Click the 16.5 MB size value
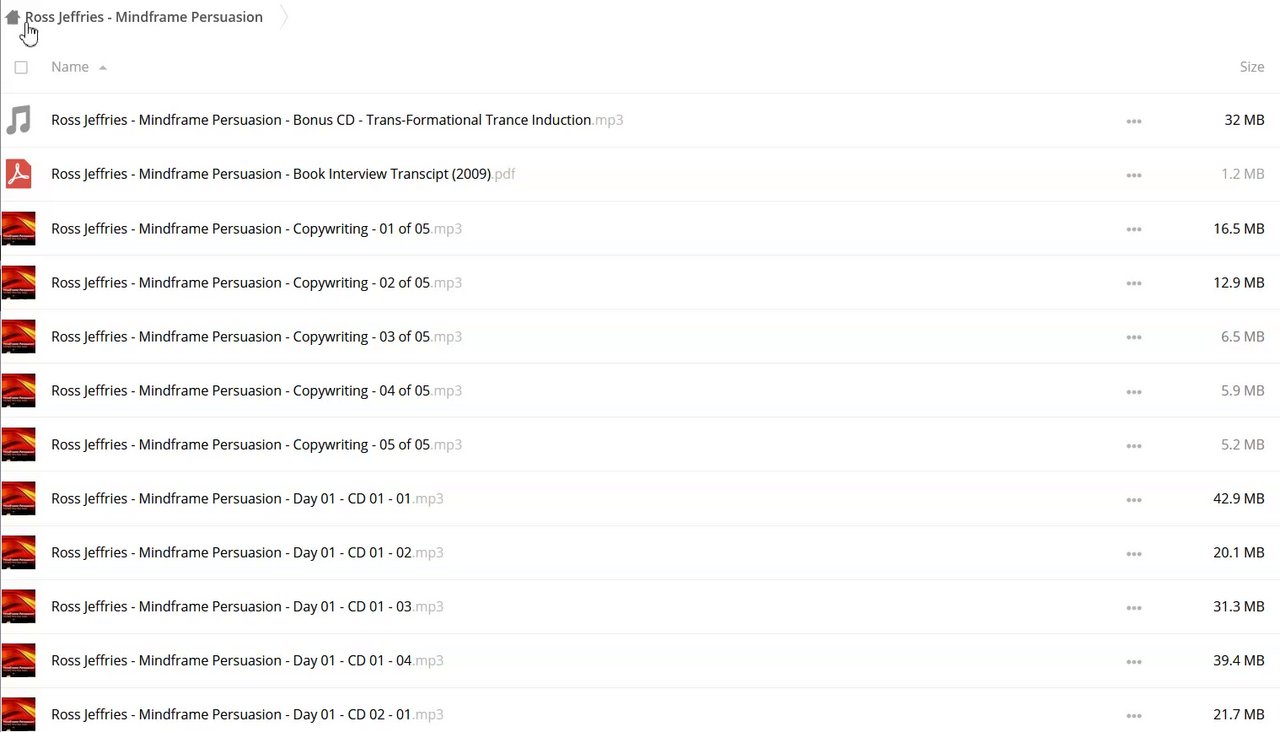The height and width of the screenshot is (732, 1280). pyautogui.click(x=1239, y=228)
